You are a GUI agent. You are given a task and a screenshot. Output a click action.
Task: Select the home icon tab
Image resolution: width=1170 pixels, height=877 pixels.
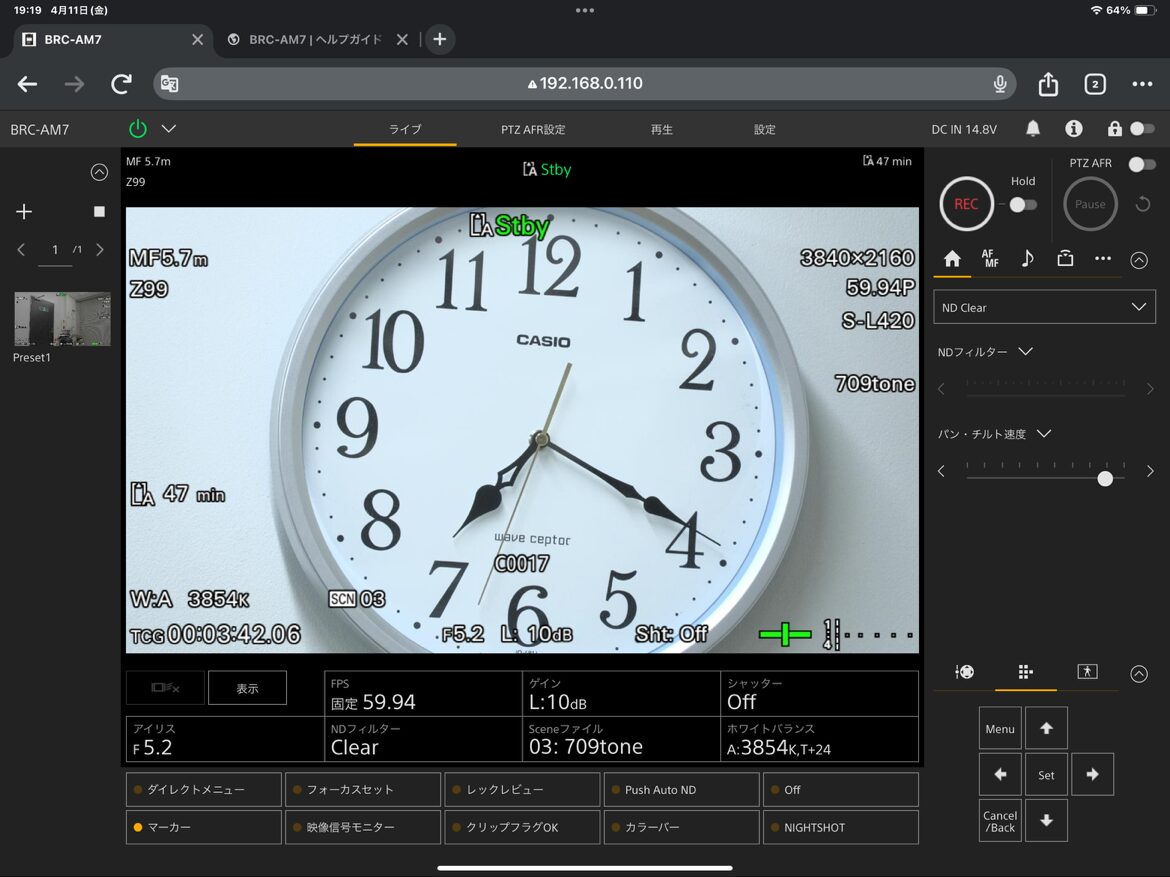(x=952, y=259)
